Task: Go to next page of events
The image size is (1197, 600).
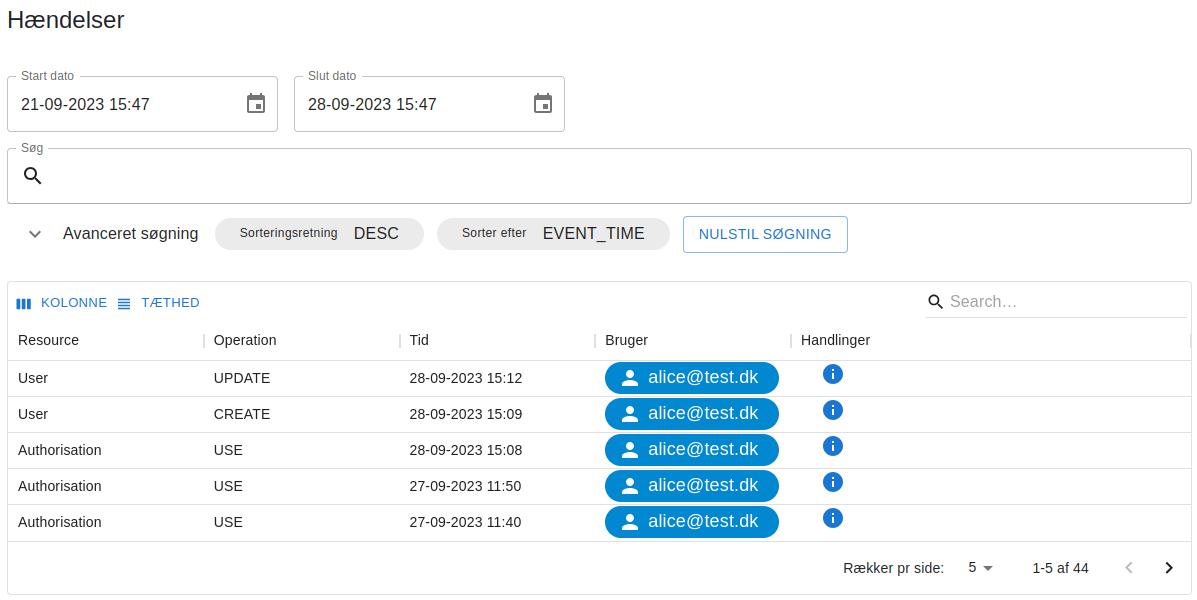Action: pyautogui.click(x=1168, y=568)
